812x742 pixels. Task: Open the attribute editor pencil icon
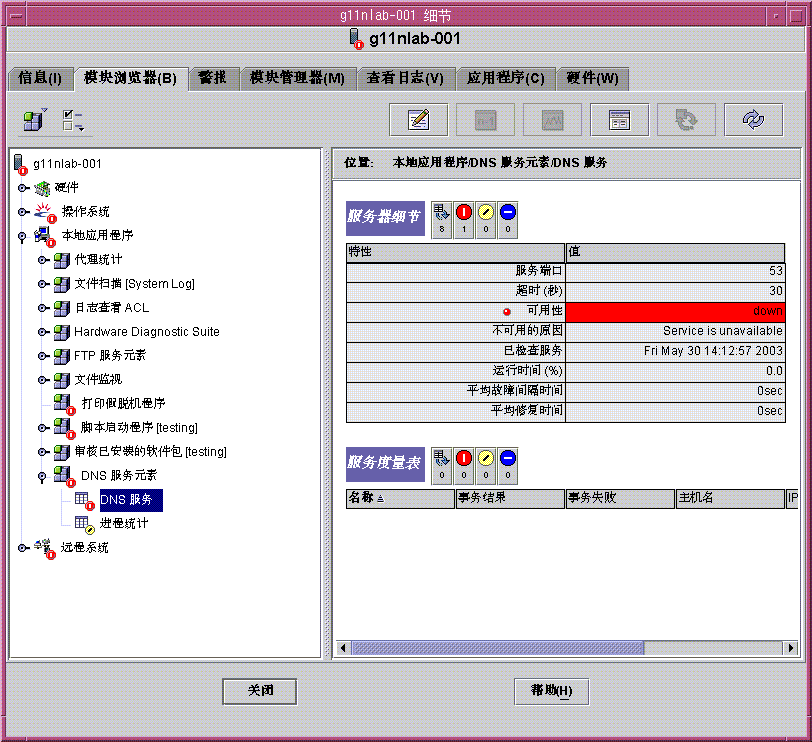click(418, 119)
